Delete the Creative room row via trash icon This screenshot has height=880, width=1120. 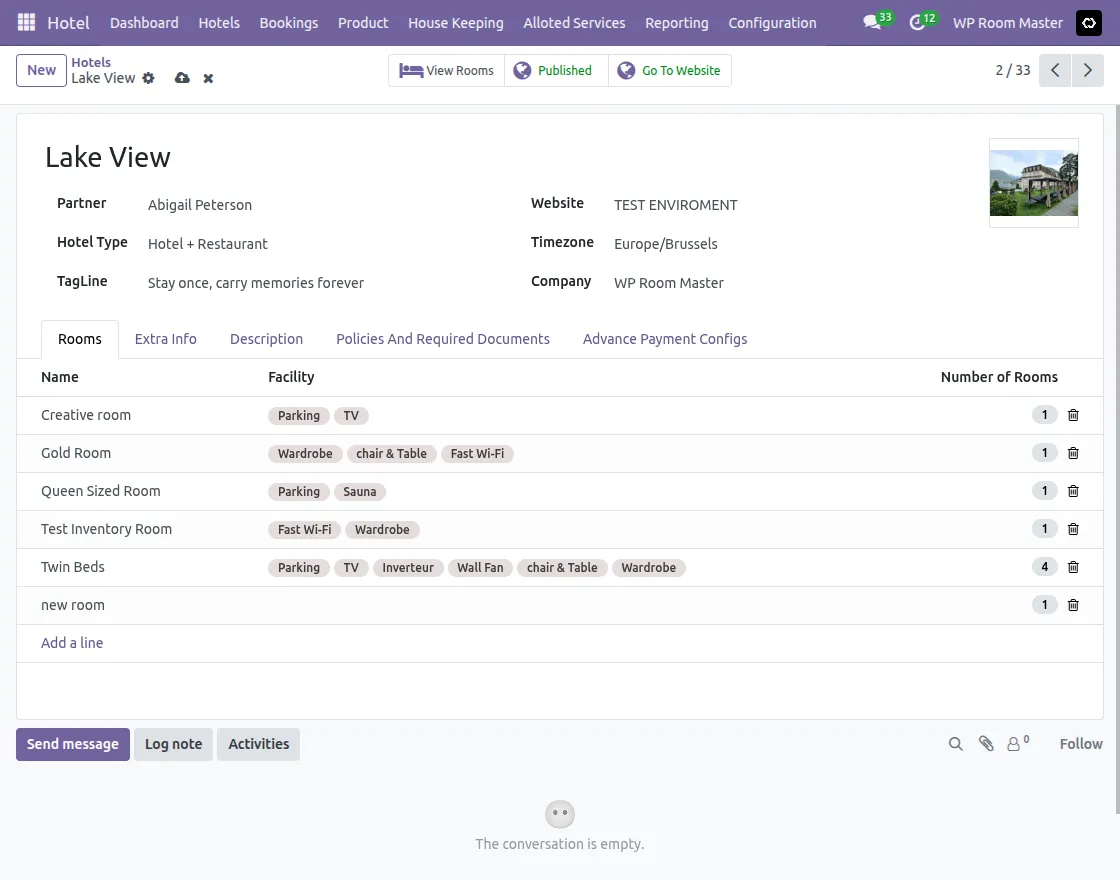[1073, 415]
